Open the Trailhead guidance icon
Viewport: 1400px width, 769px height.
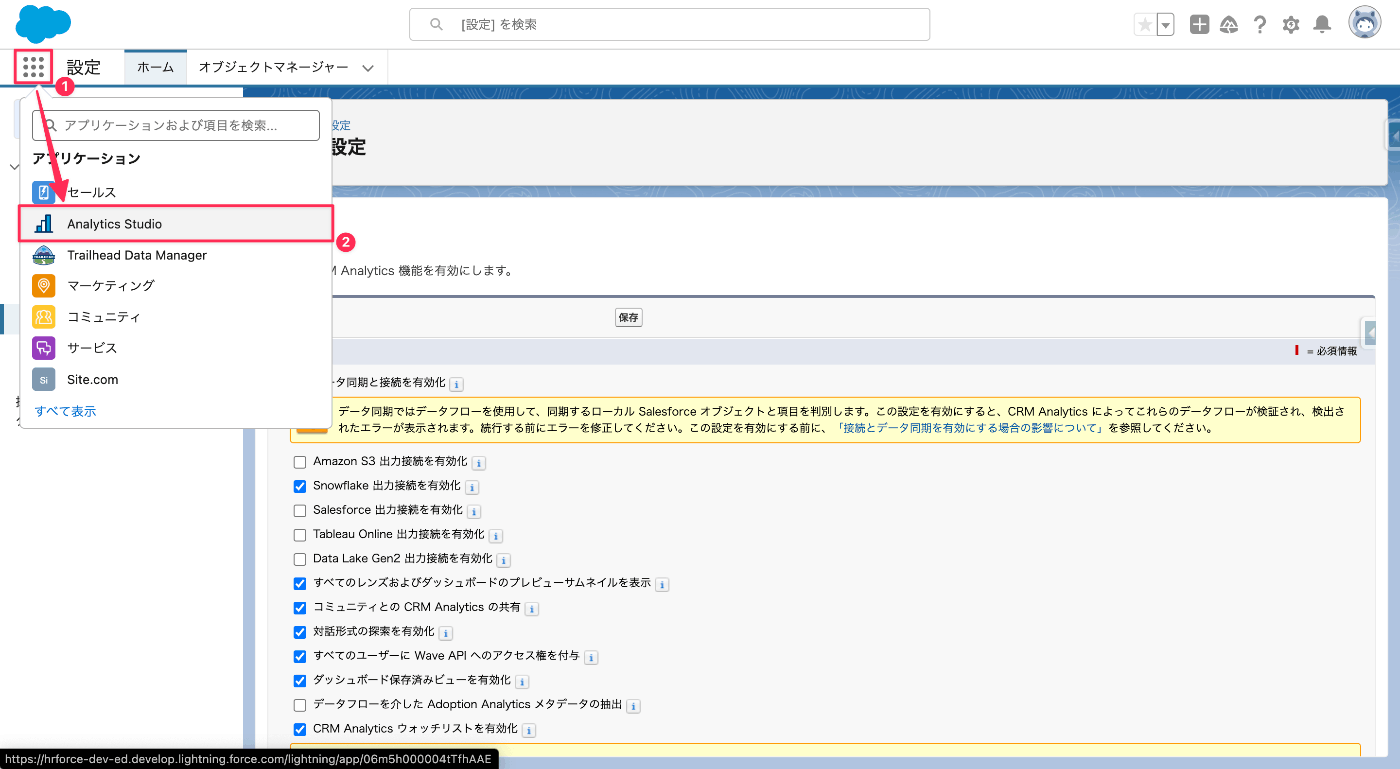(1230, 25)
